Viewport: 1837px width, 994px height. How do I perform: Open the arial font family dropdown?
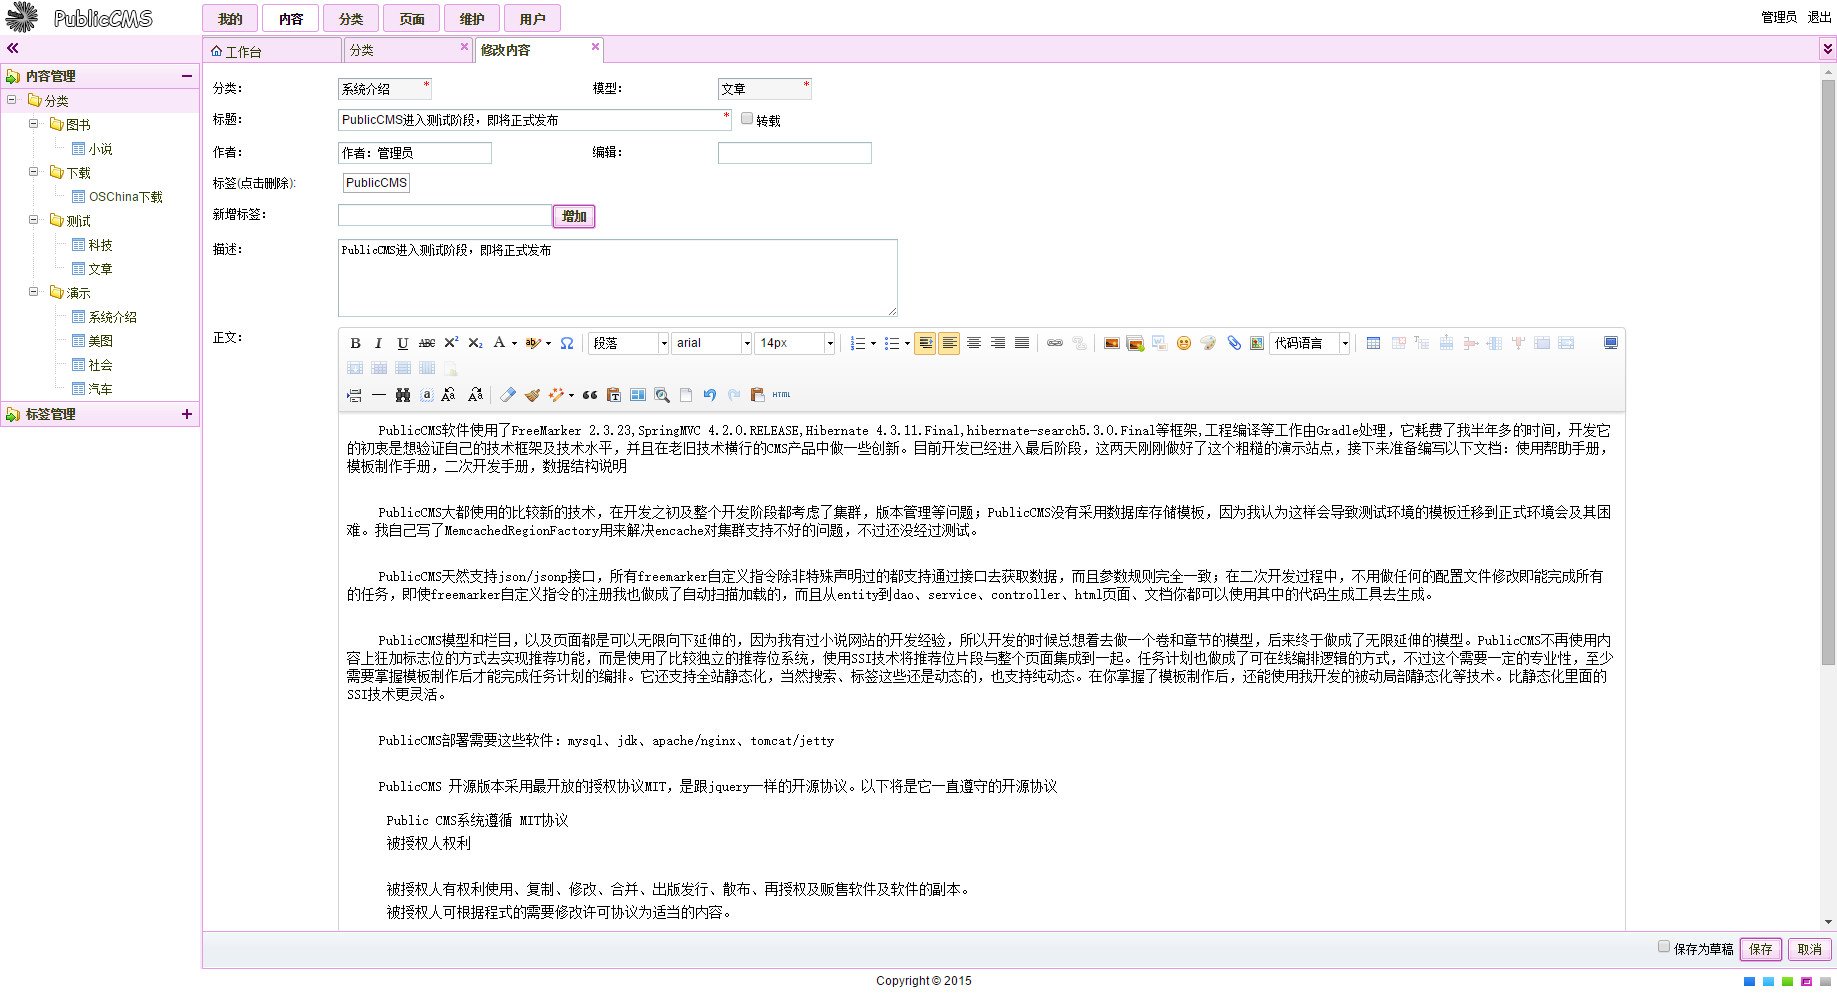(712, 343)
